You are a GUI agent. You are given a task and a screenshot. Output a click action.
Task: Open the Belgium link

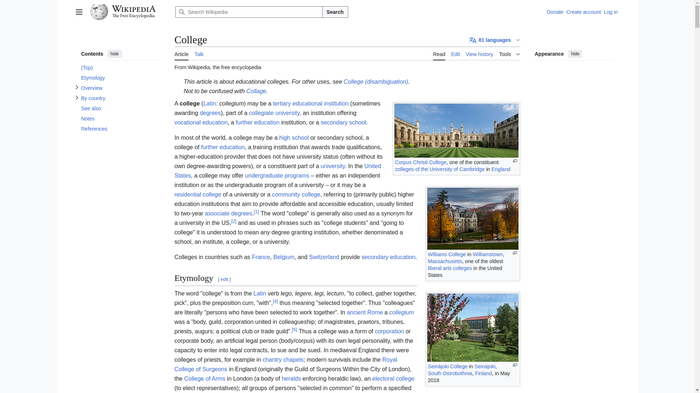(x=284, y=257)
